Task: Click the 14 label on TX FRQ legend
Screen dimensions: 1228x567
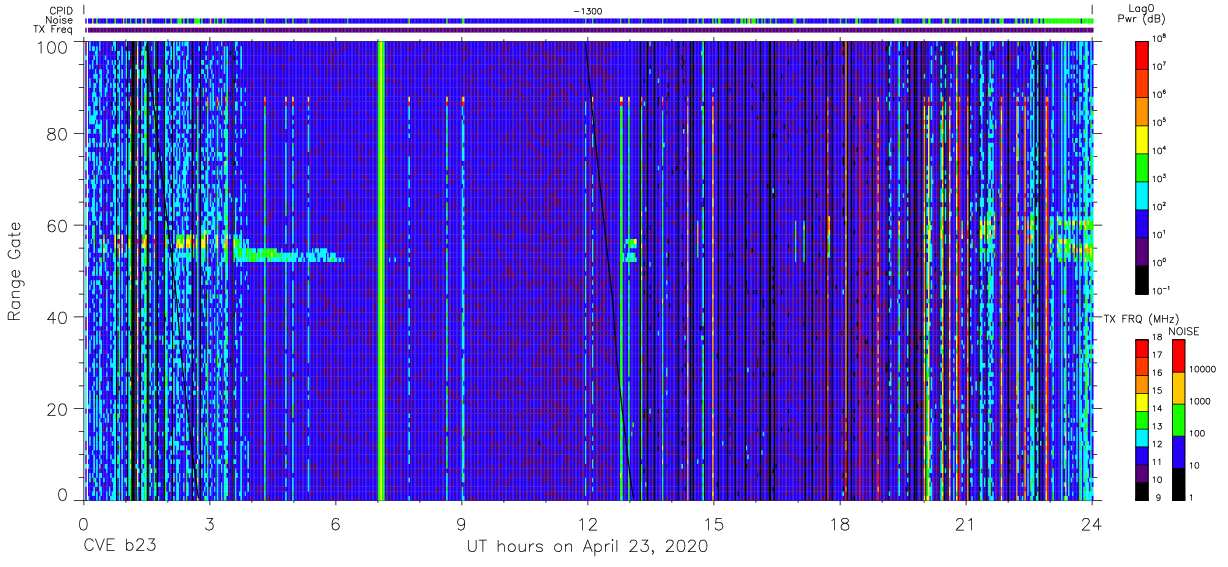Action: click(x=1159, y=409)
